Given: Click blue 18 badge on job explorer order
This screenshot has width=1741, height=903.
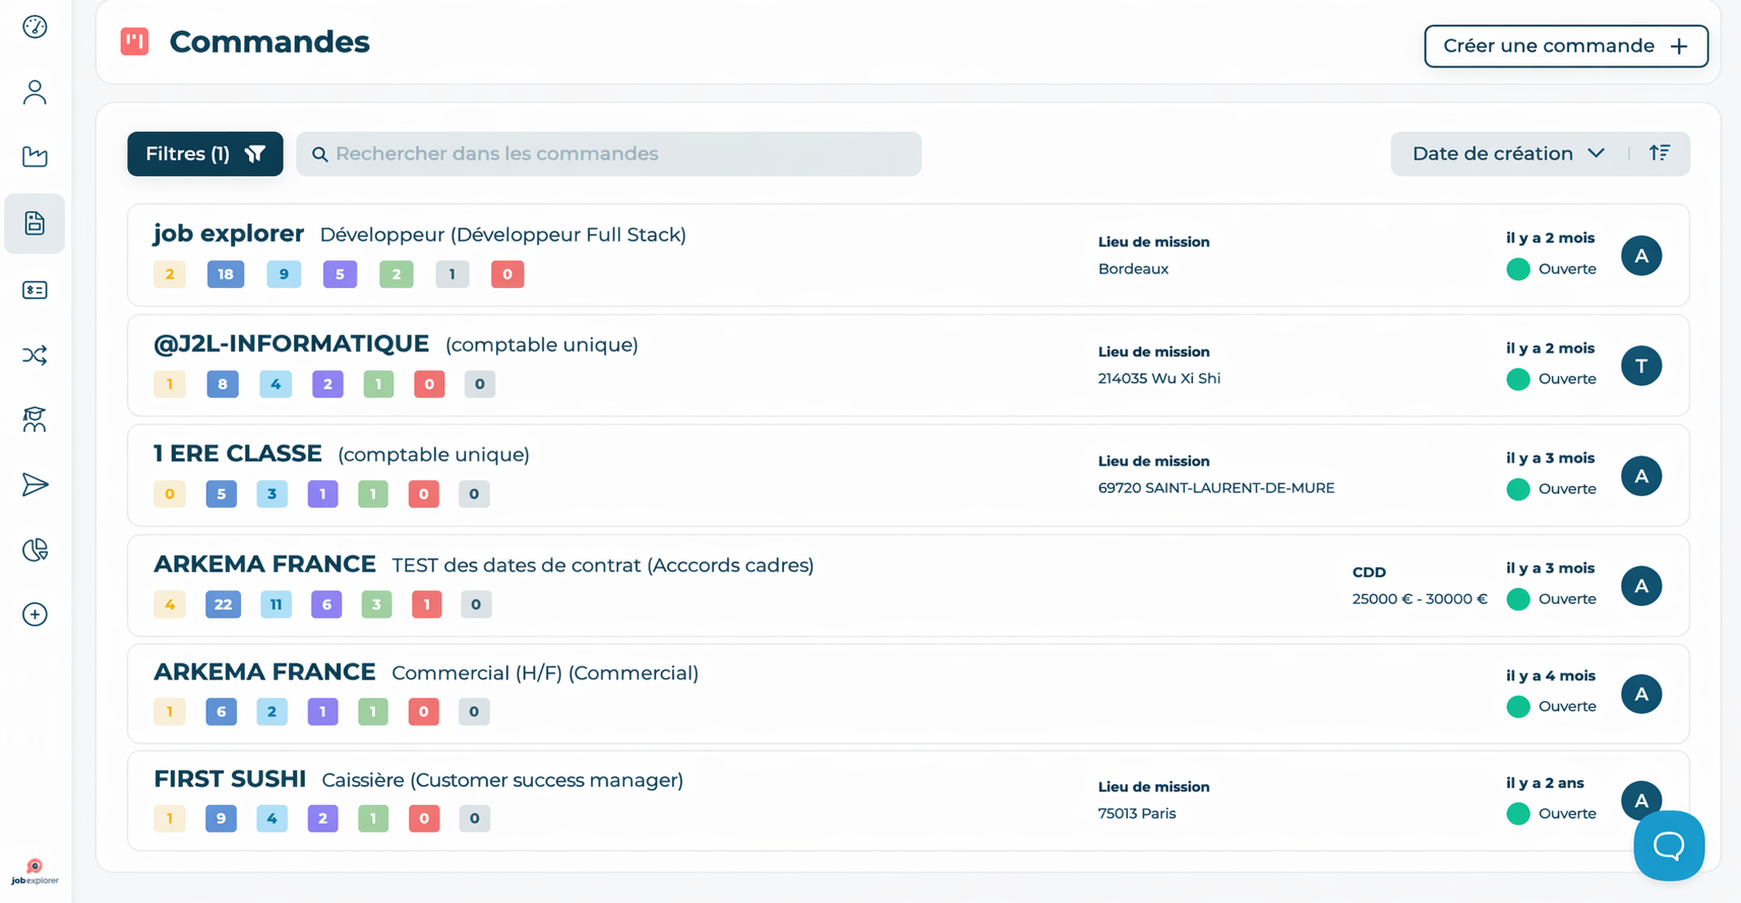Looking at the screenshot, I should click(226, 274).
